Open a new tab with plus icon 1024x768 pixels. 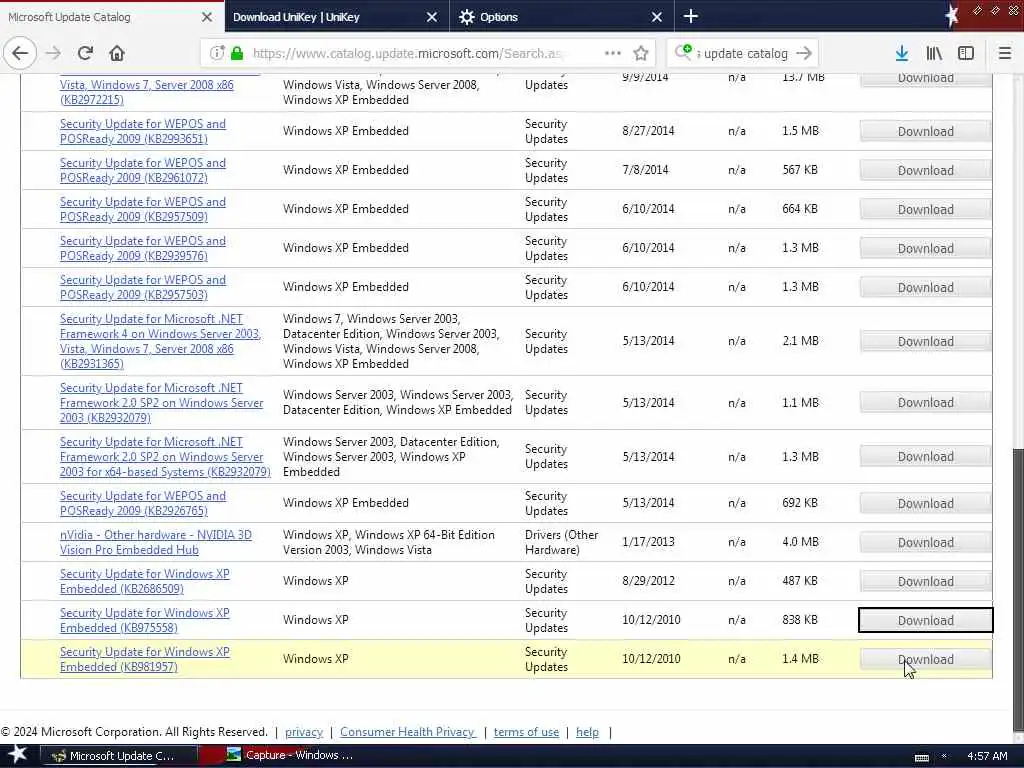click(691, 16)
